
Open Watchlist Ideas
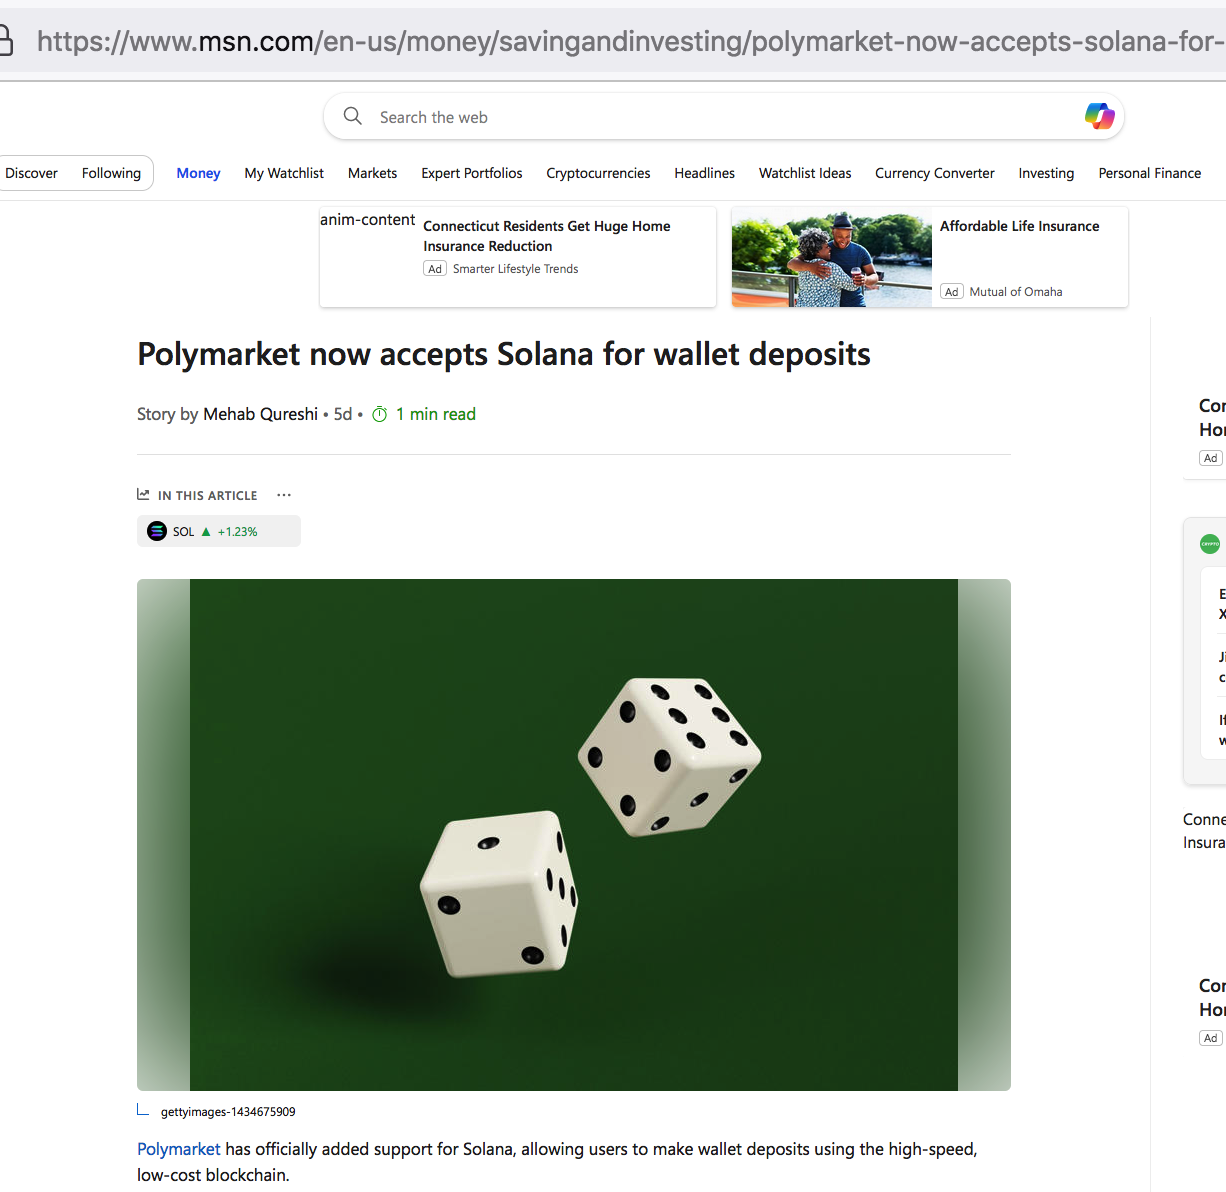tap(805, 173)
